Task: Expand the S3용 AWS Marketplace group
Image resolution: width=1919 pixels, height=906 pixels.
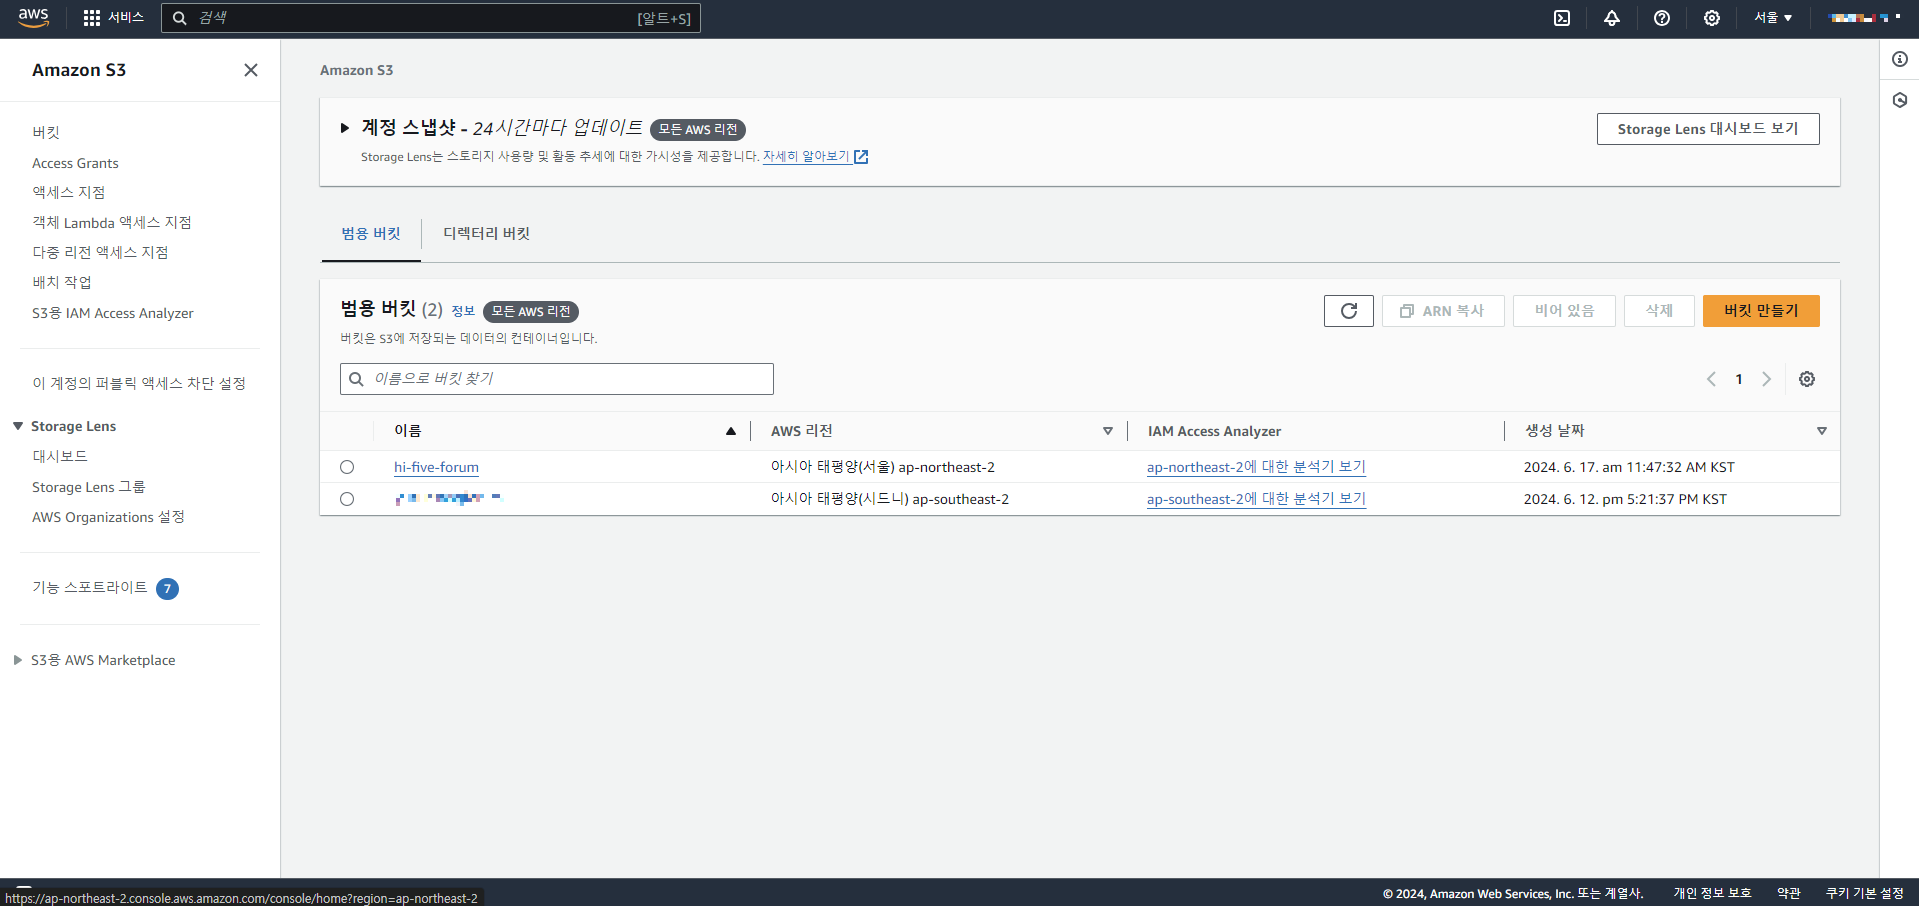Action: coord(18,660)
